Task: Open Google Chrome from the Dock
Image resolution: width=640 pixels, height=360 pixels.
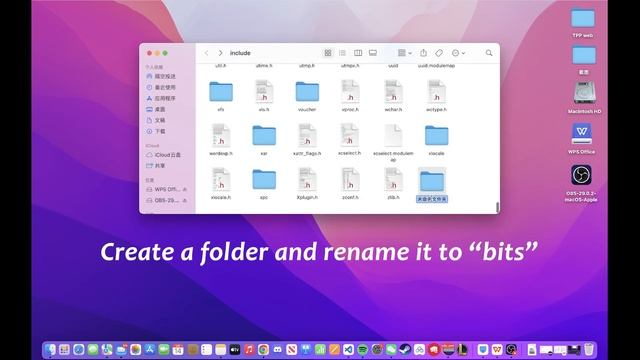Action: [x=263, y=349]
